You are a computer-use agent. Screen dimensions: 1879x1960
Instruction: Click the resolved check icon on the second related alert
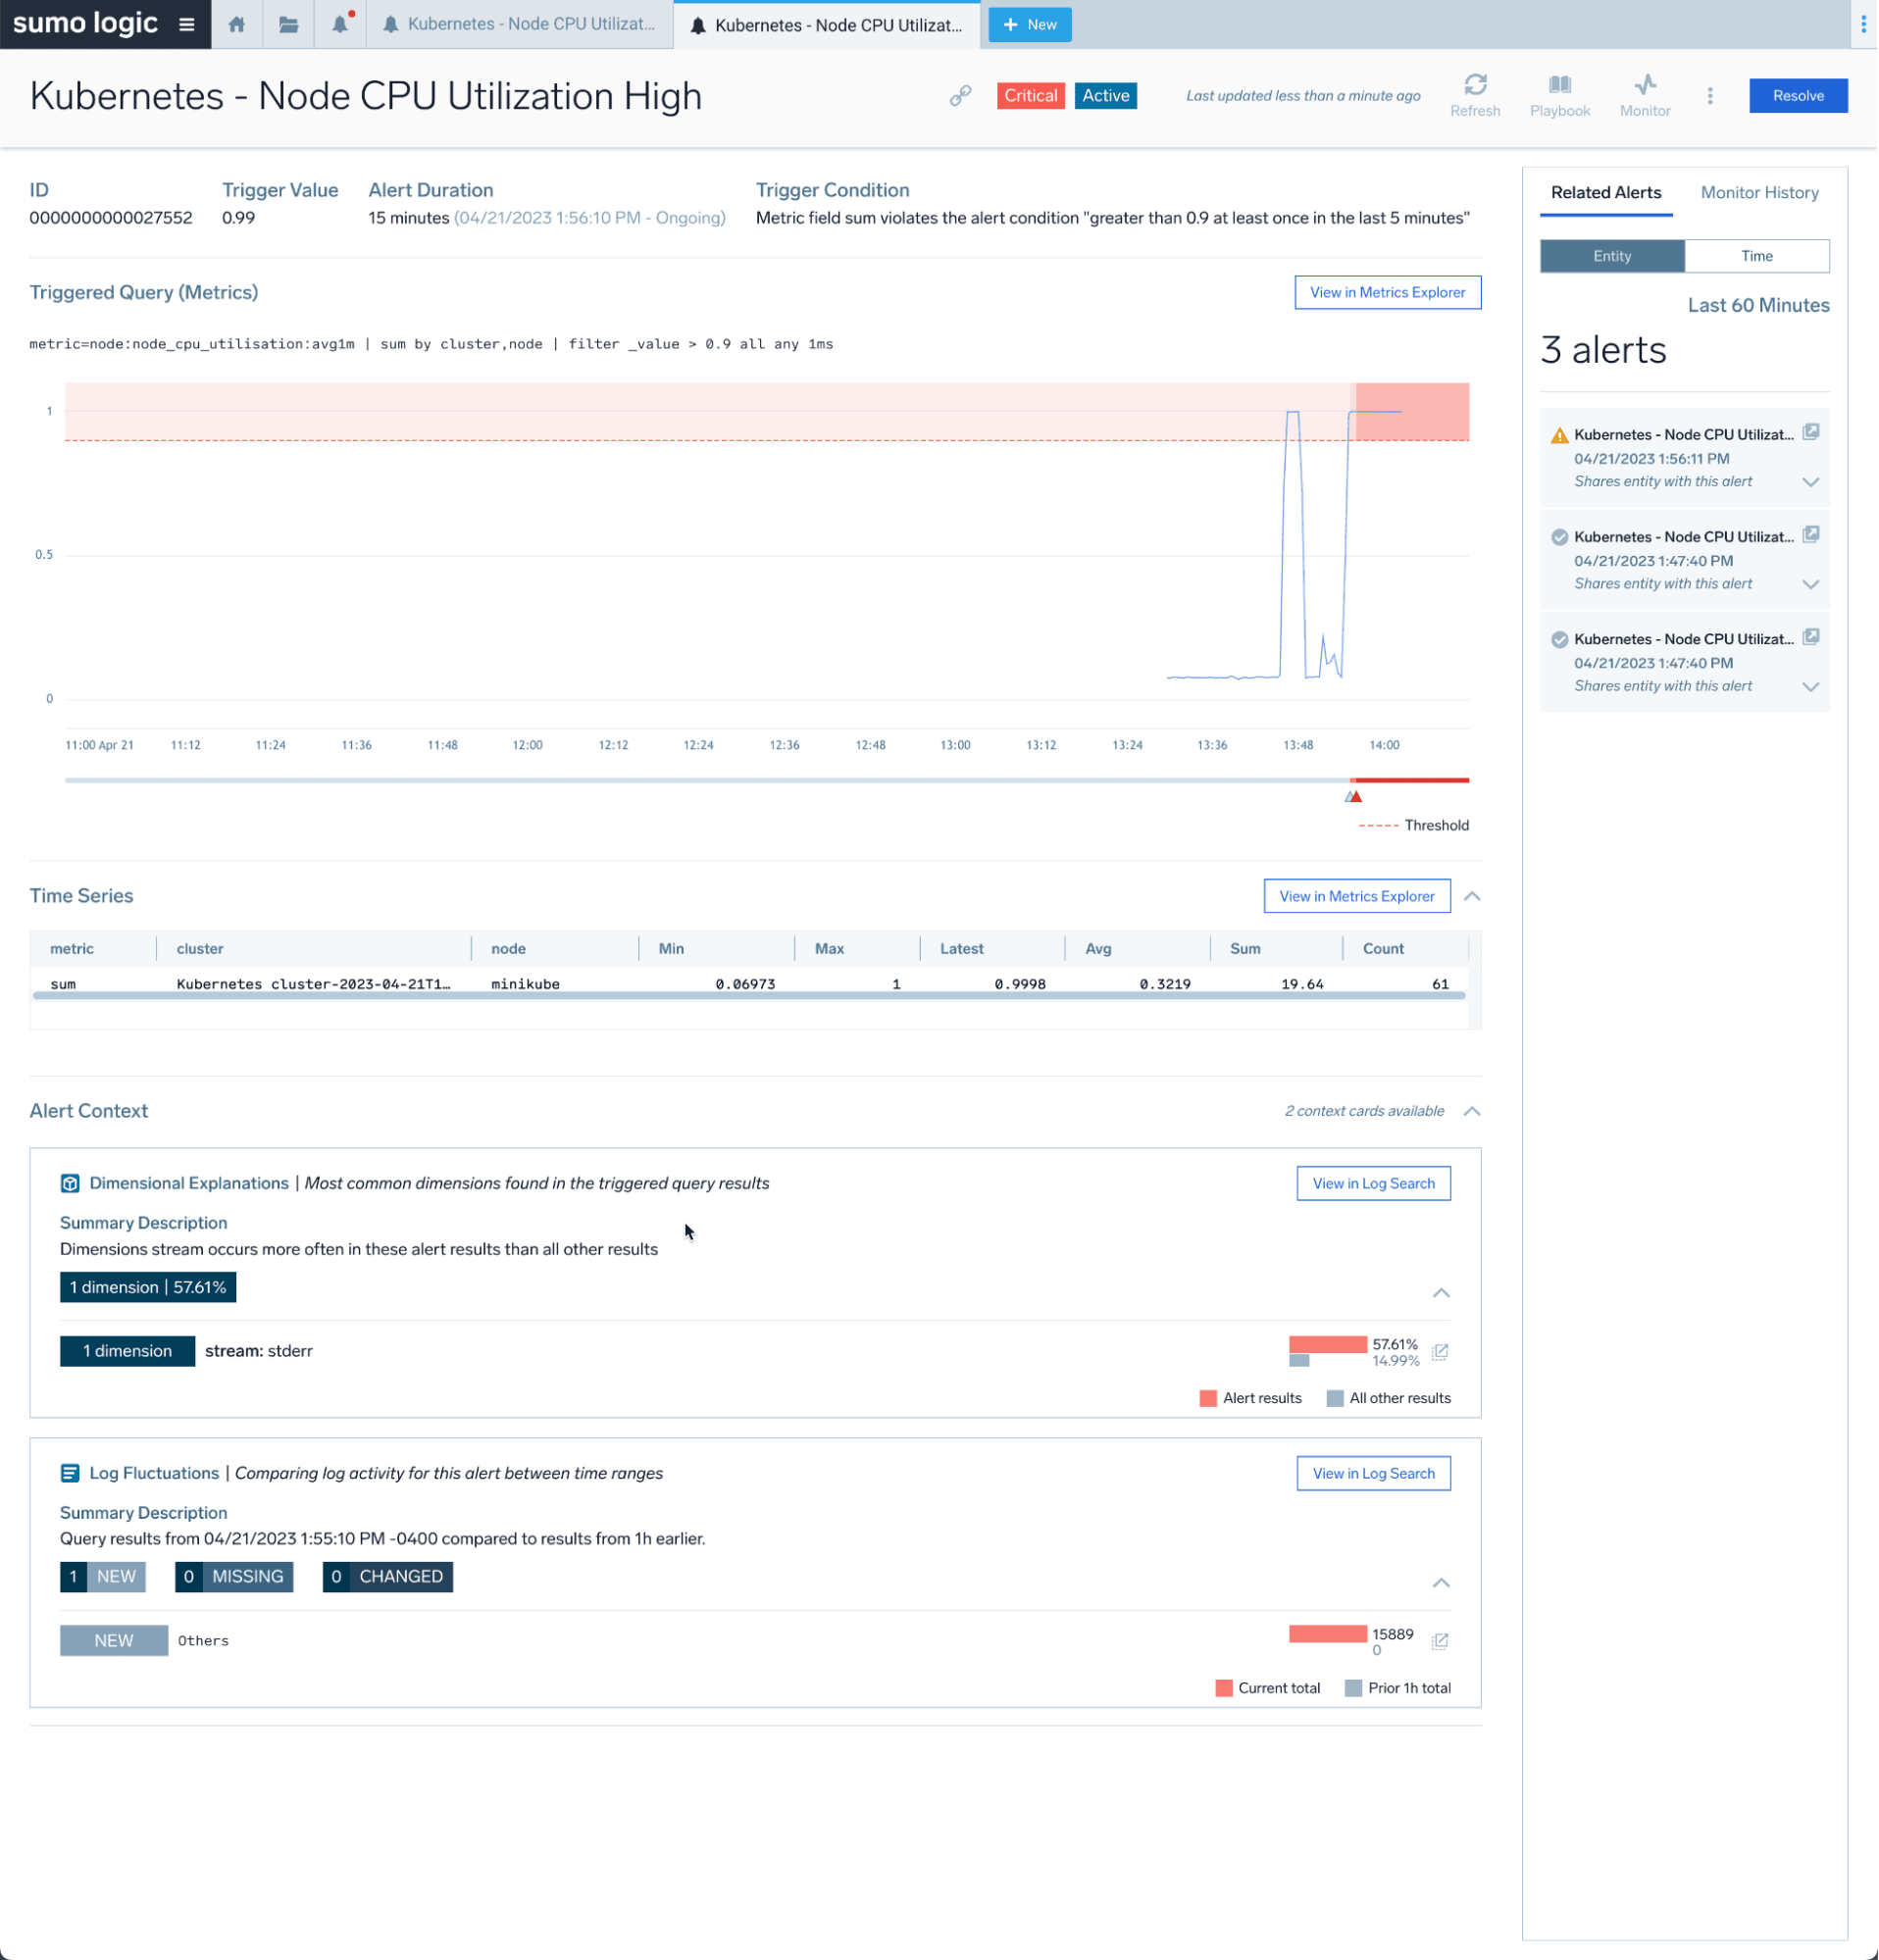(1560, 537)
